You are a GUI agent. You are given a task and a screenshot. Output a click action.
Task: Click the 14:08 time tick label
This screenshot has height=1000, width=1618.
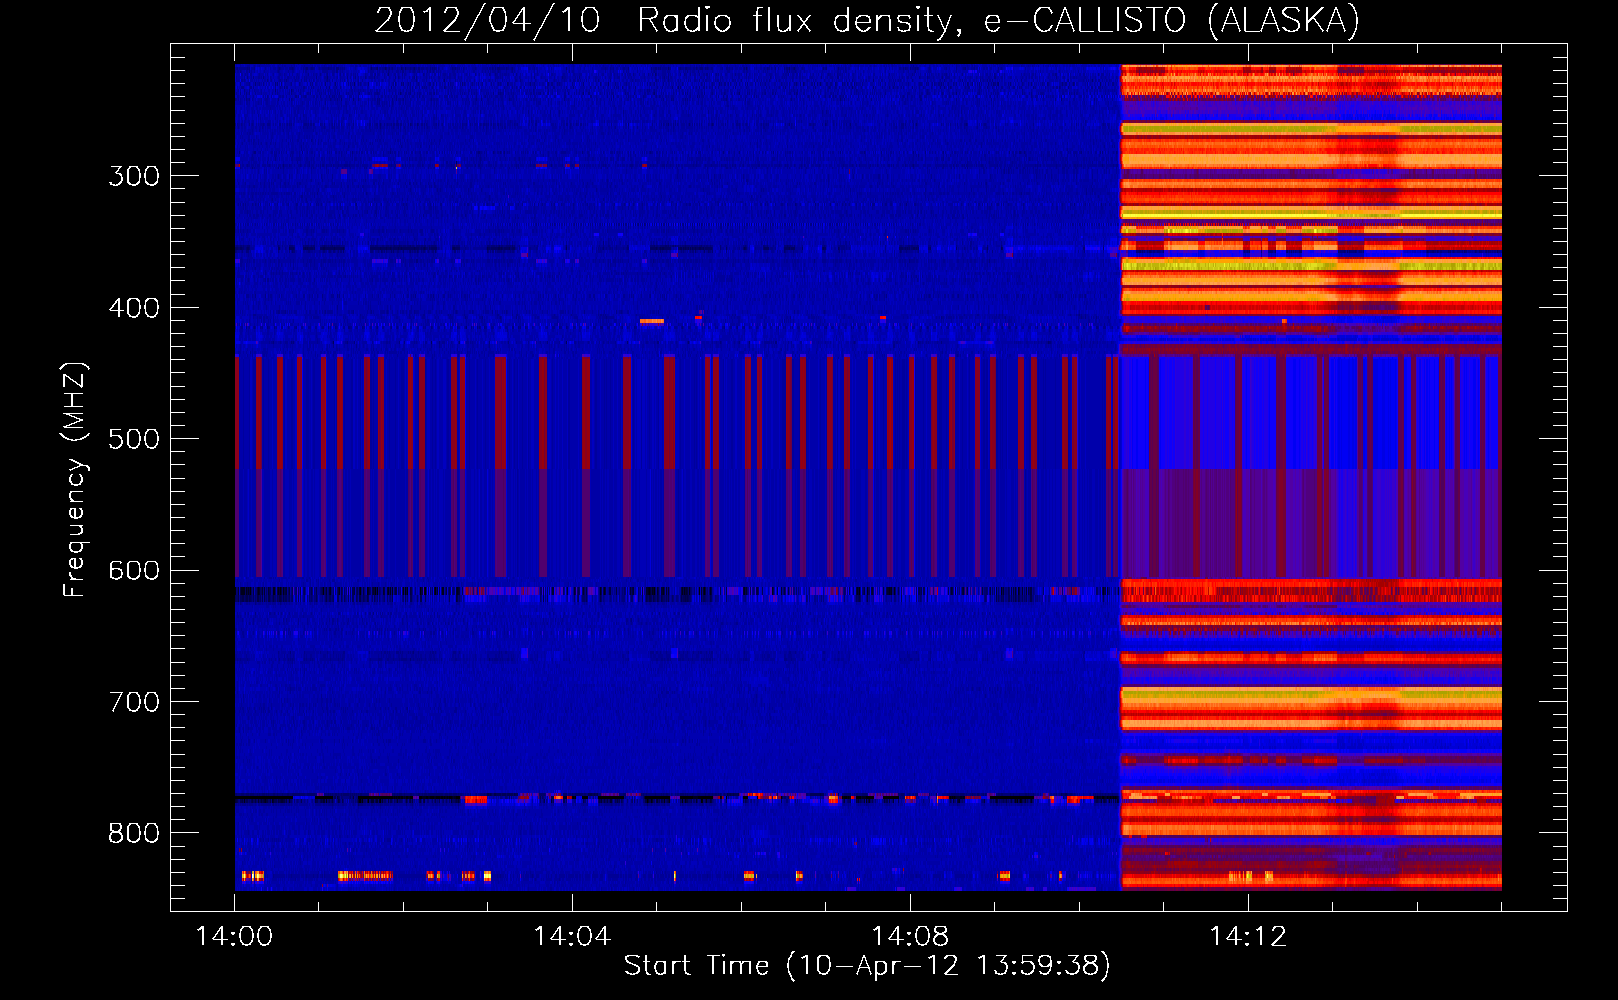coord(910,937)
